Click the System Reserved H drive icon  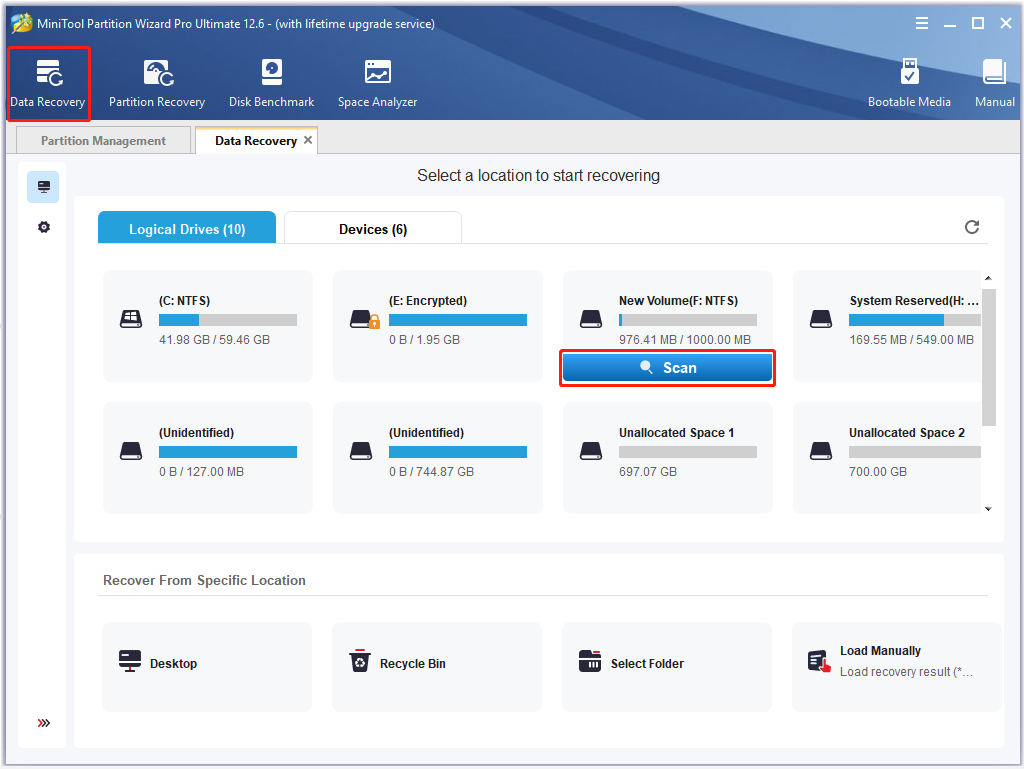[821, 319]
